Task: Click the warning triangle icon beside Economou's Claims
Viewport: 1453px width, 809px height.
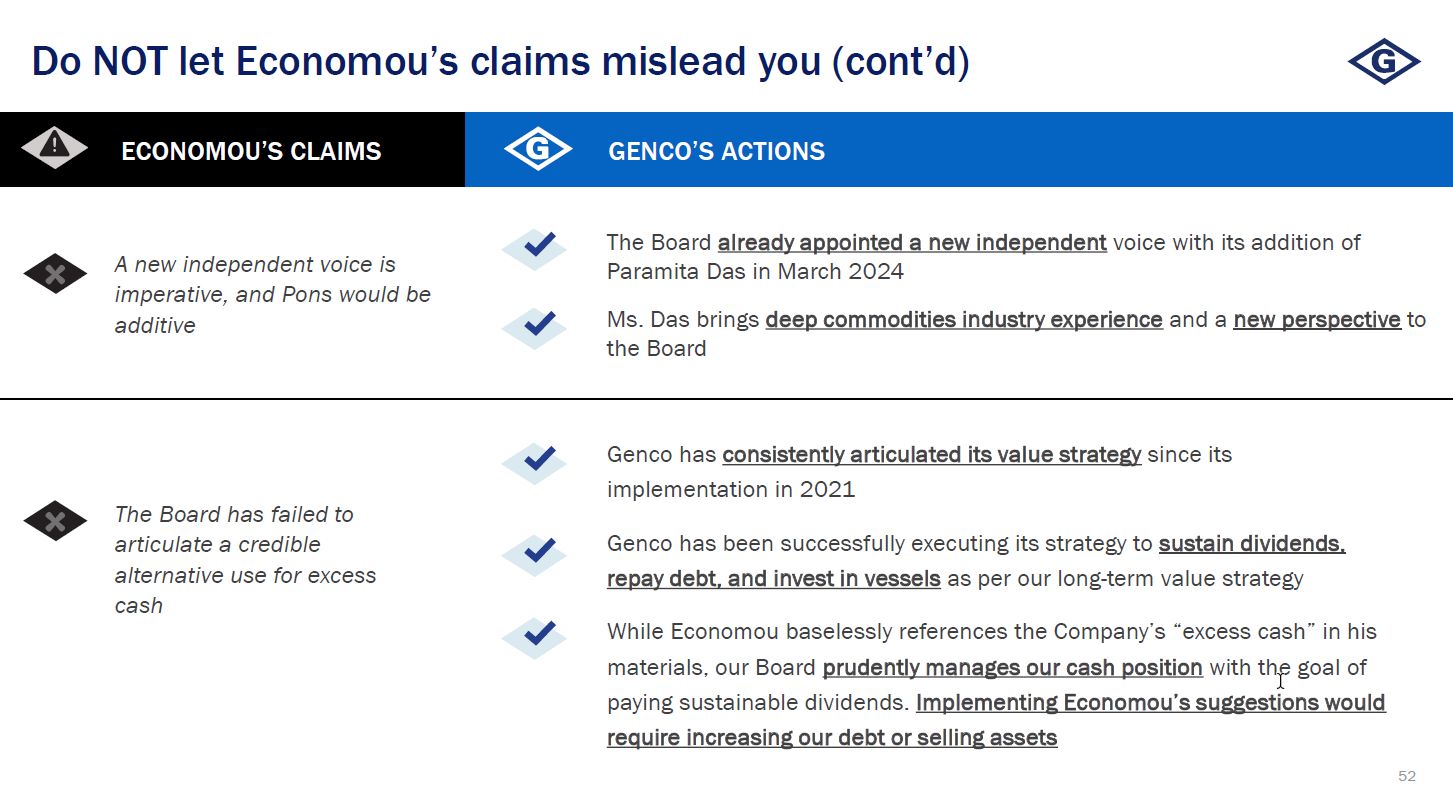Action: pos(55,148)
